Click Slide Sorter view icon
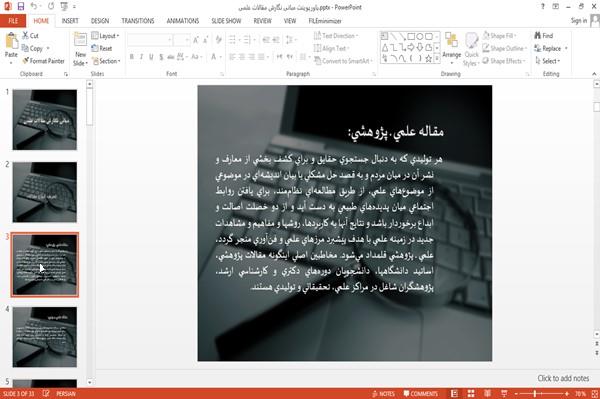The width and height of the screenshot is (600, 399). tap(471, 394)
